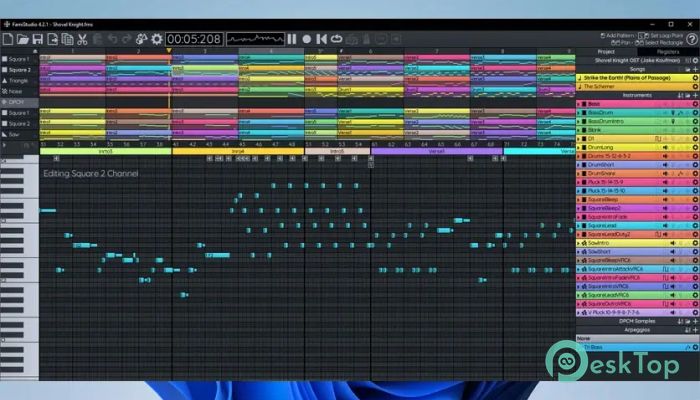Open properties gear for the Bass instrument

pos(695,104)
